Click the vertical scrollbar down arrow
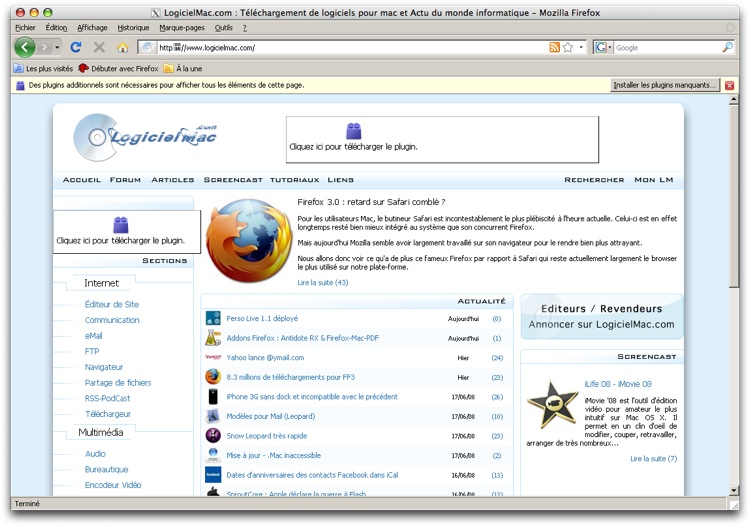Viewport: 750px width, 526px height. (734, 491)
